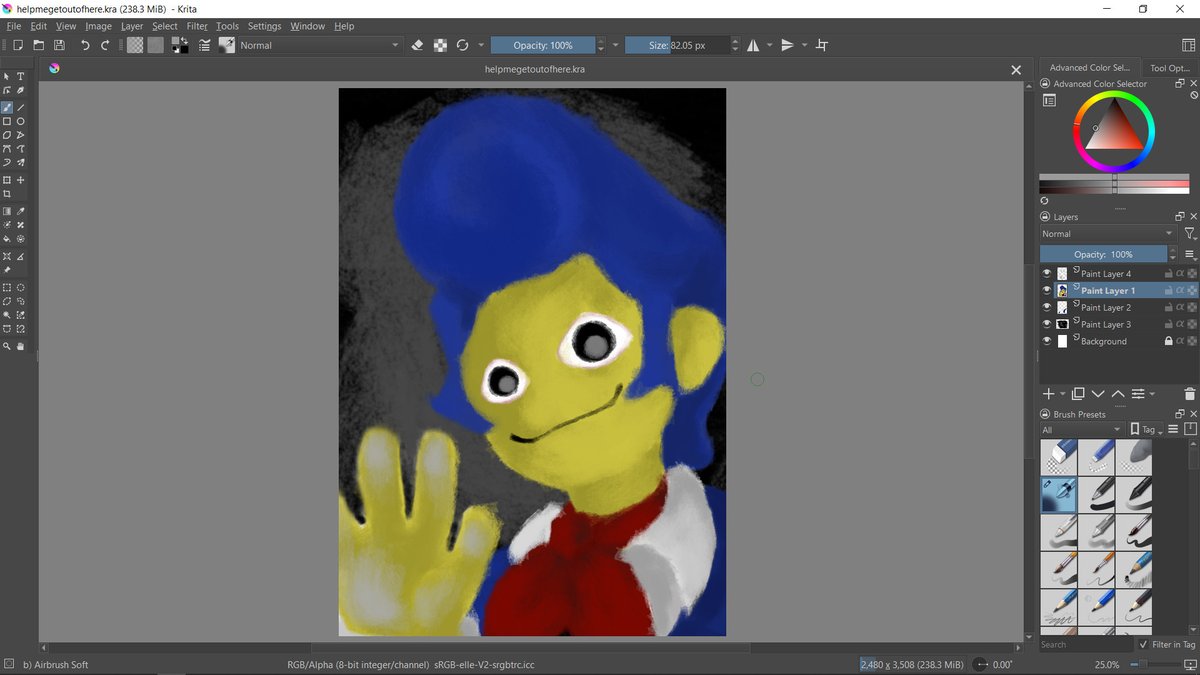Select the Elliptical Selection tool
1200x675 pixels.
(x=20, y=287)
